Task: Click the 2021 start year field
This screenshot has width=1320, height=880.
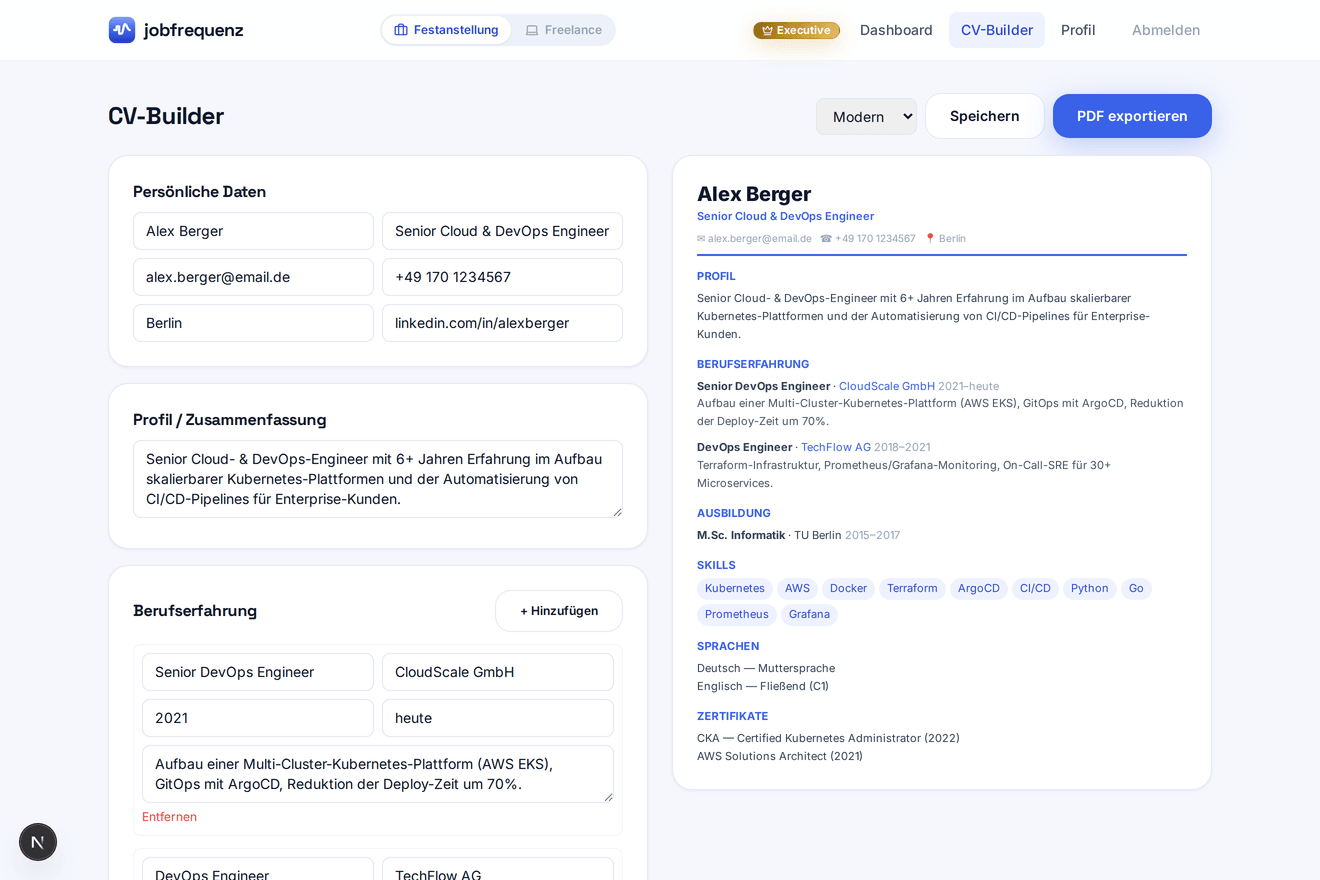Action: 258,718
